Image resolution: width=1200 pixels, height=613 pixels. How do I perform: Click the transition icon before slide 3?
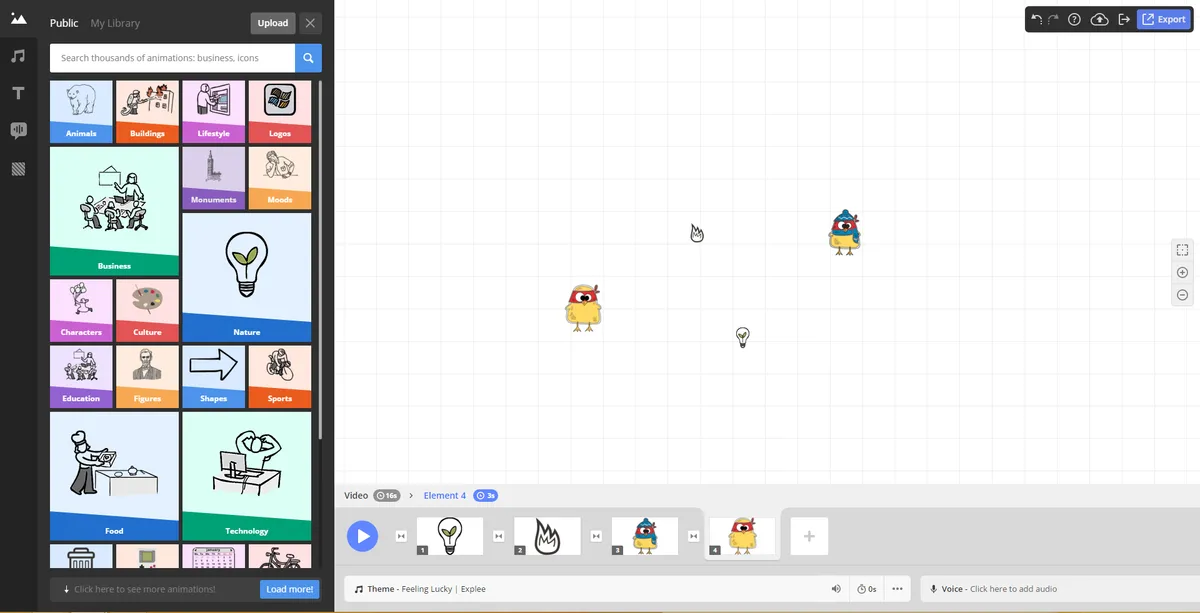point(596,536)
